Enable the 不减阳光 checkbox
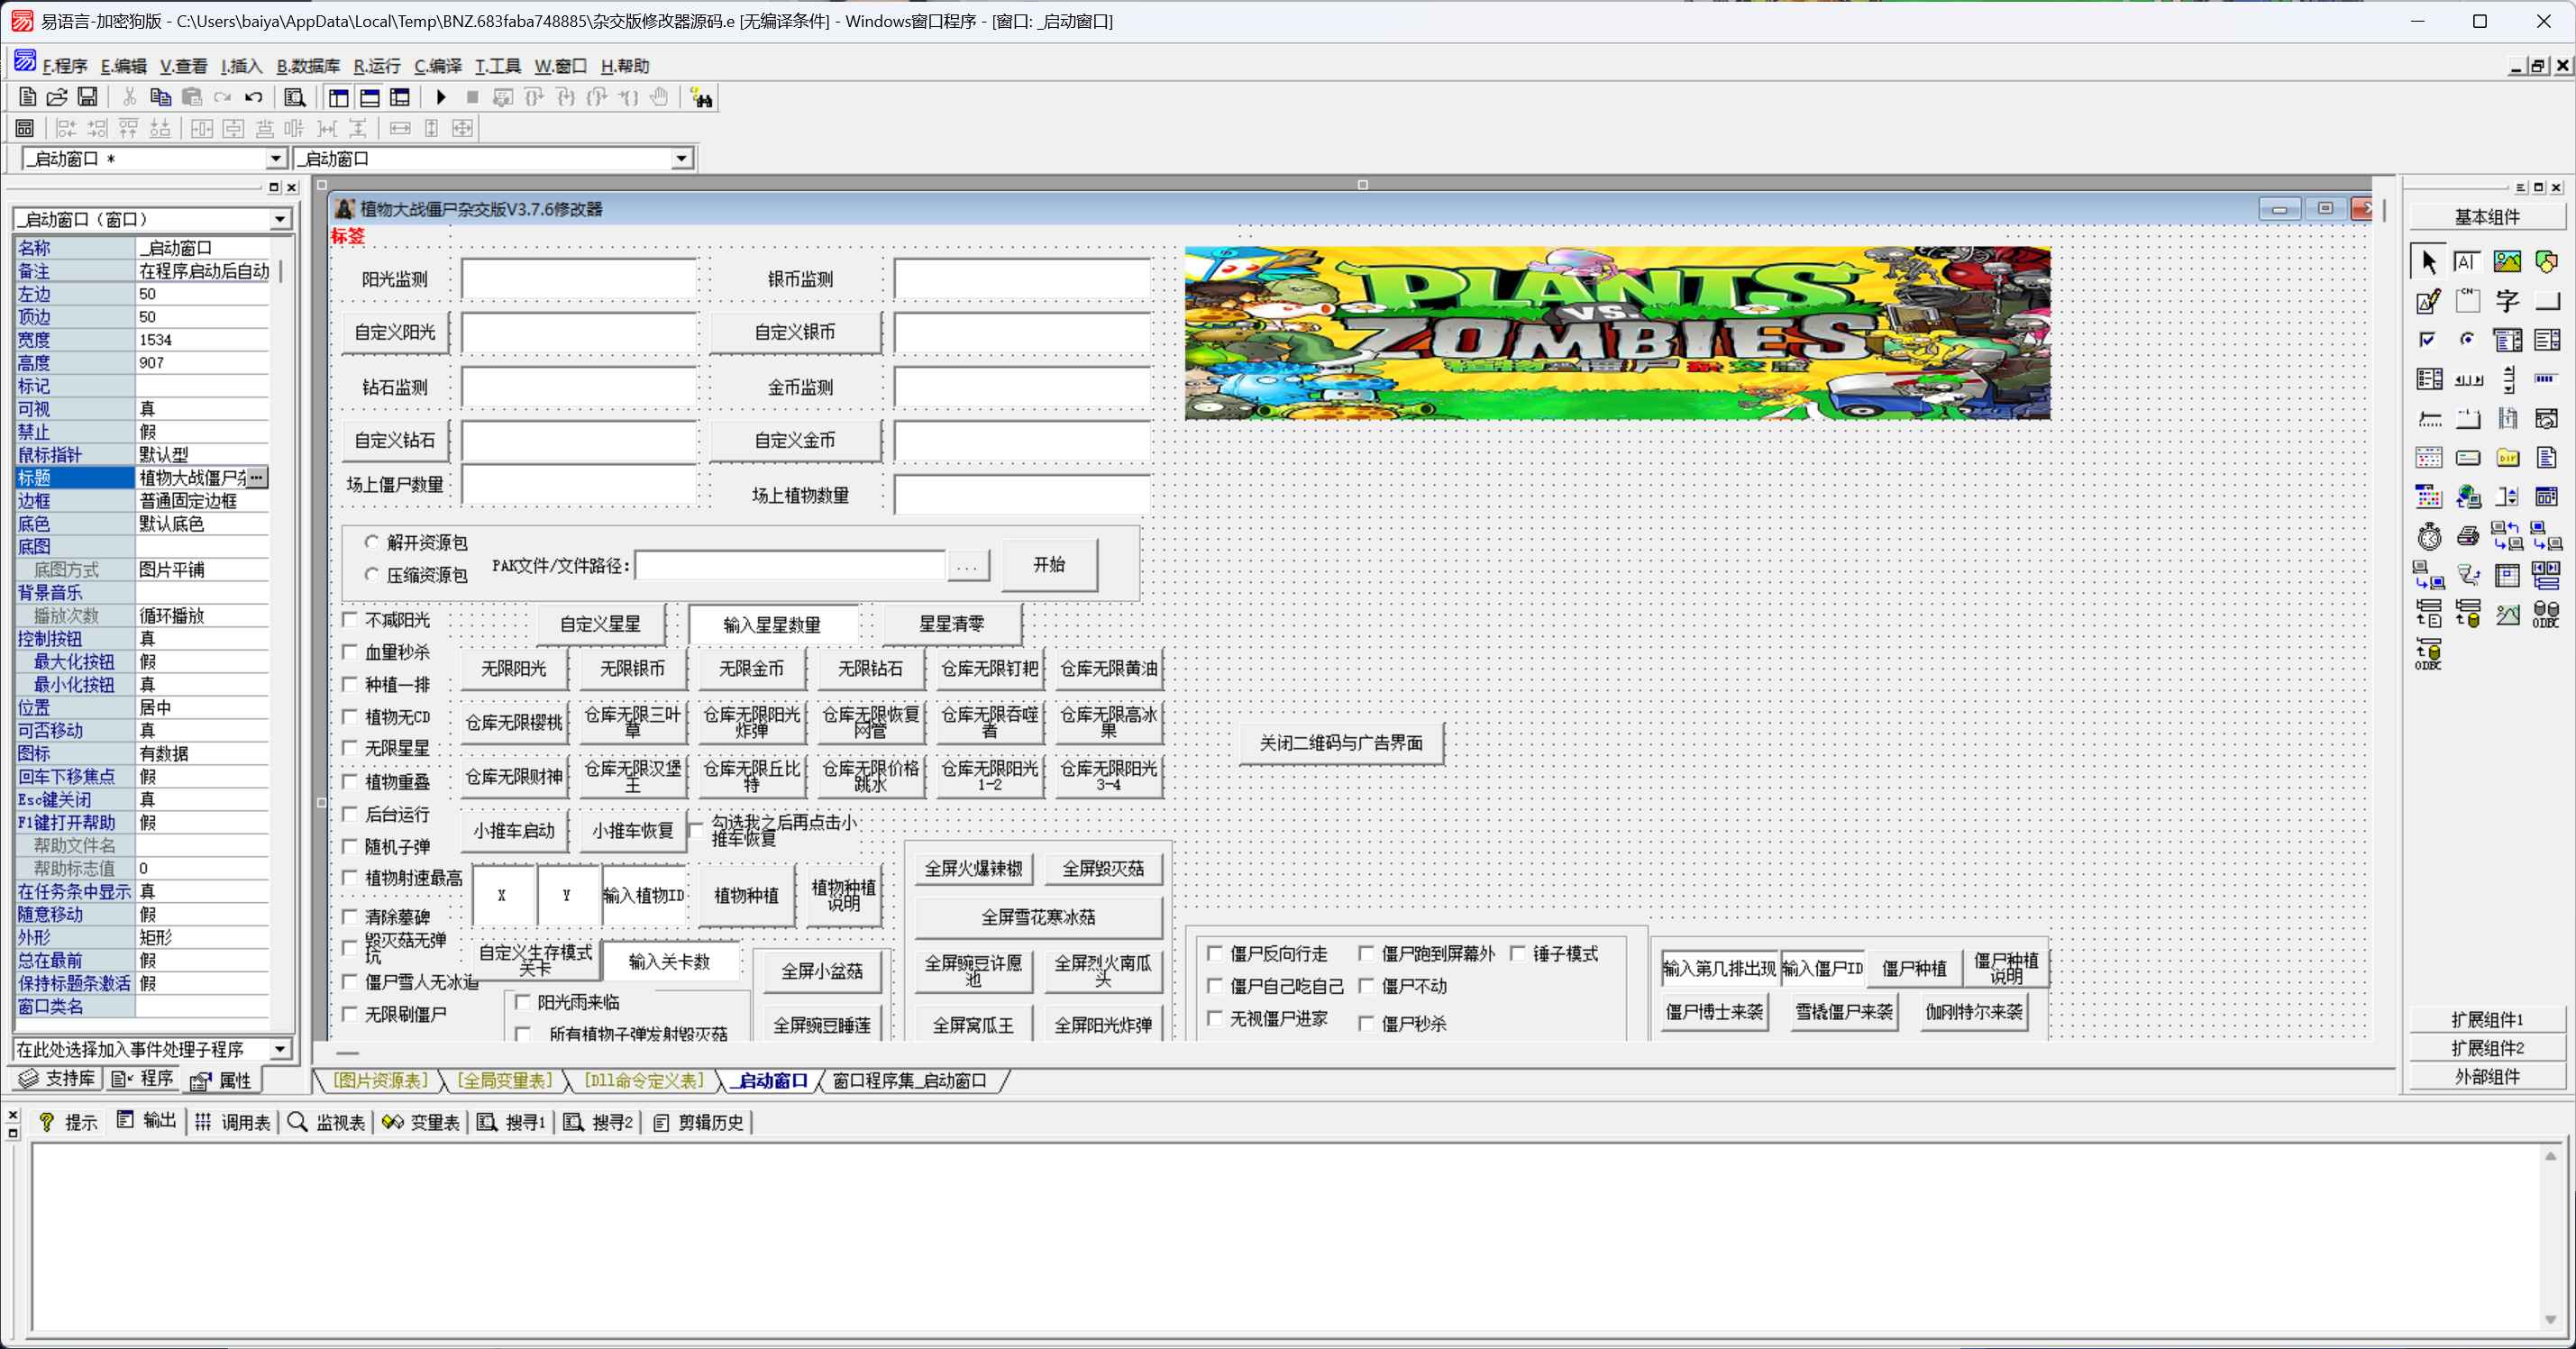Image resolution: width=2576 pixels, height=1349 pixels. (x=350, y=620)
